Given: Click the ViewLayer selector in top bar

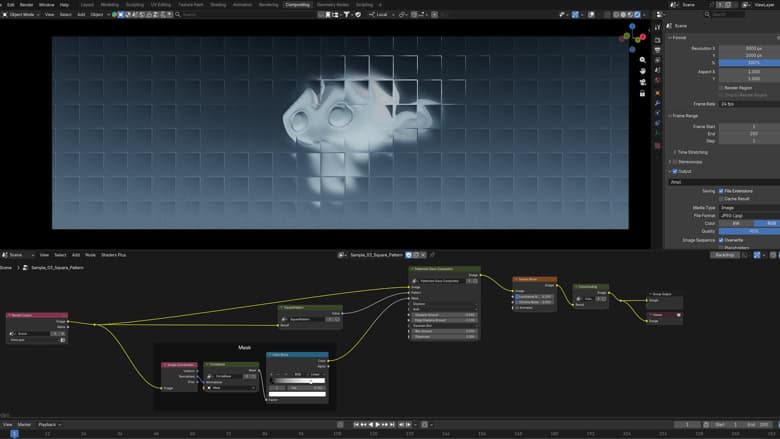Looking at the screenshot, I should 764,4.
